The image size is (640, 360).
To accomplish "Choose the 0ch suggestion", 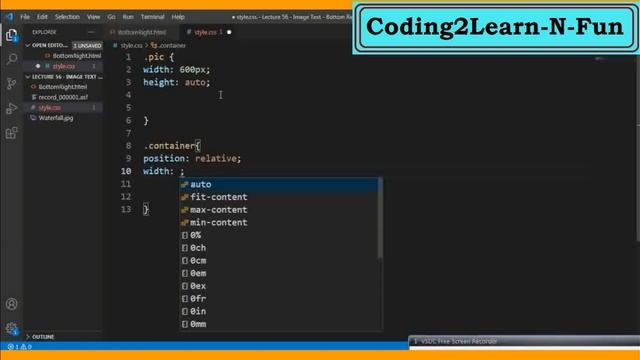I will point(279,248).
